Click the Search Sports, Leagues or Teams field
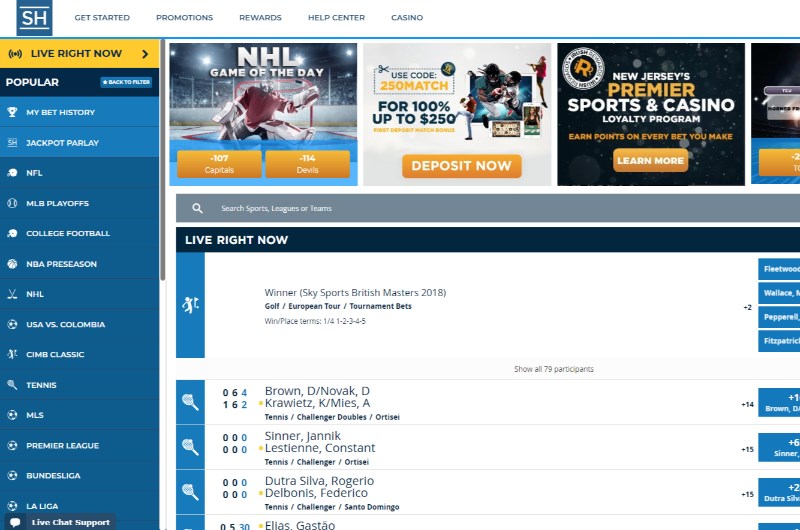The height and width of the screenshot is (530, 800). (x=488, y=208)
